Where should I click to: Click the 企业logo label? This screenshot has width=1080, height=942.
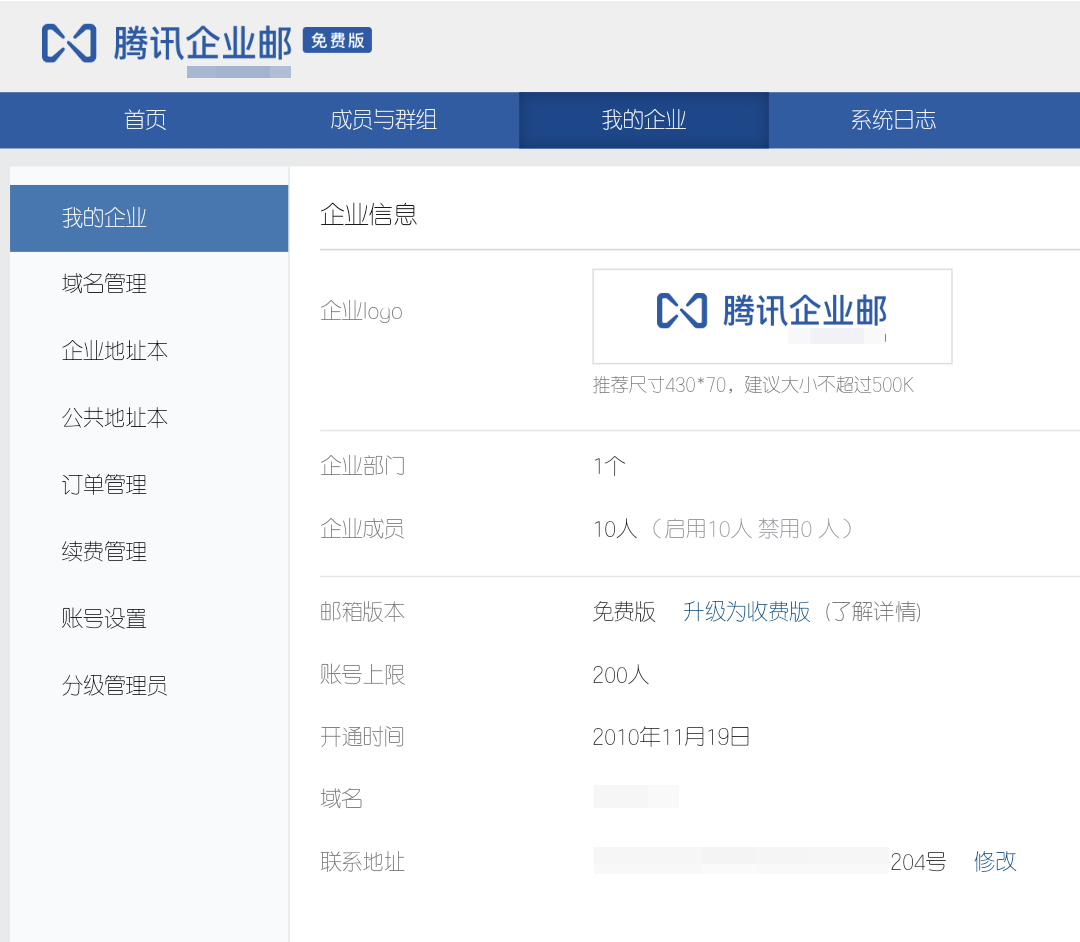[x=362, y=311]
